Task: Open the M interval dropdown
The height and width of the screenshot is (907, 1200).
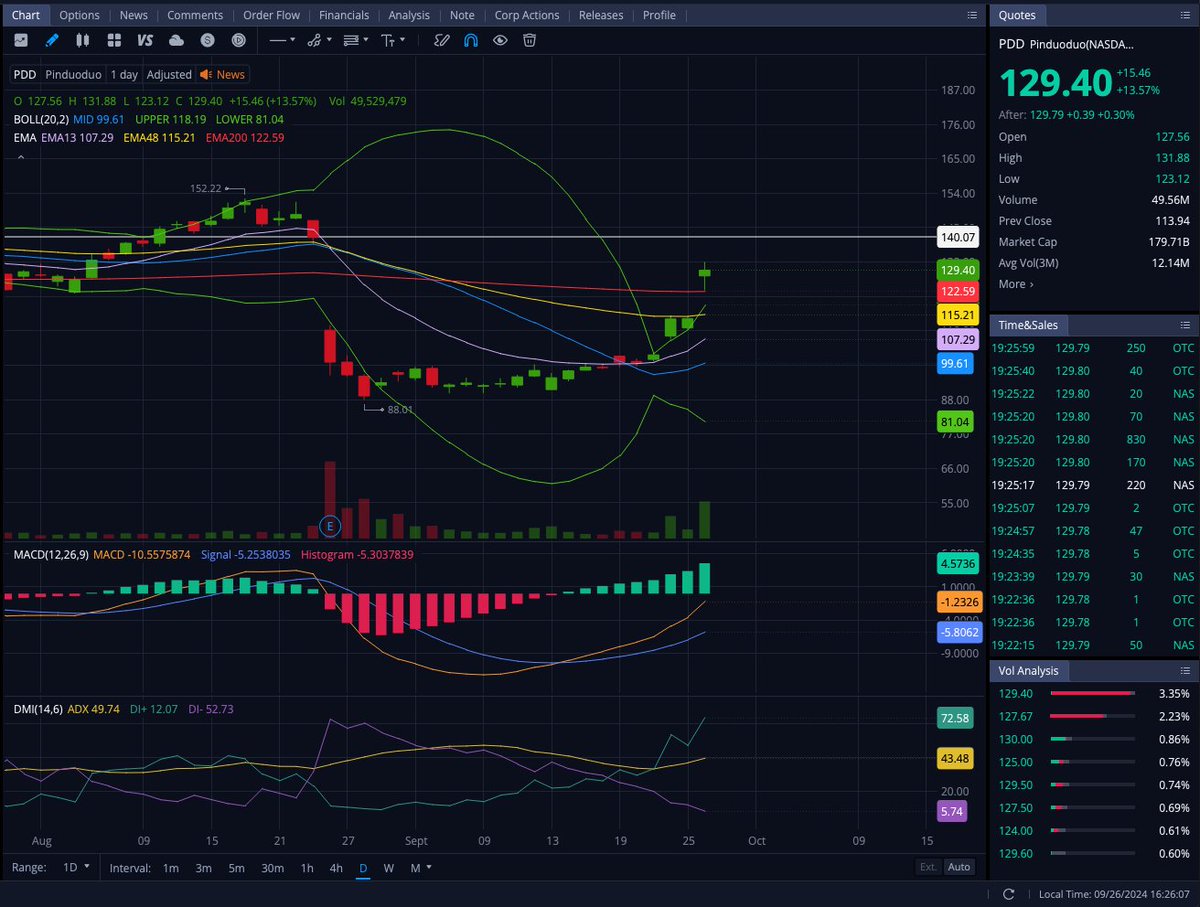Action: coord(419,868)
